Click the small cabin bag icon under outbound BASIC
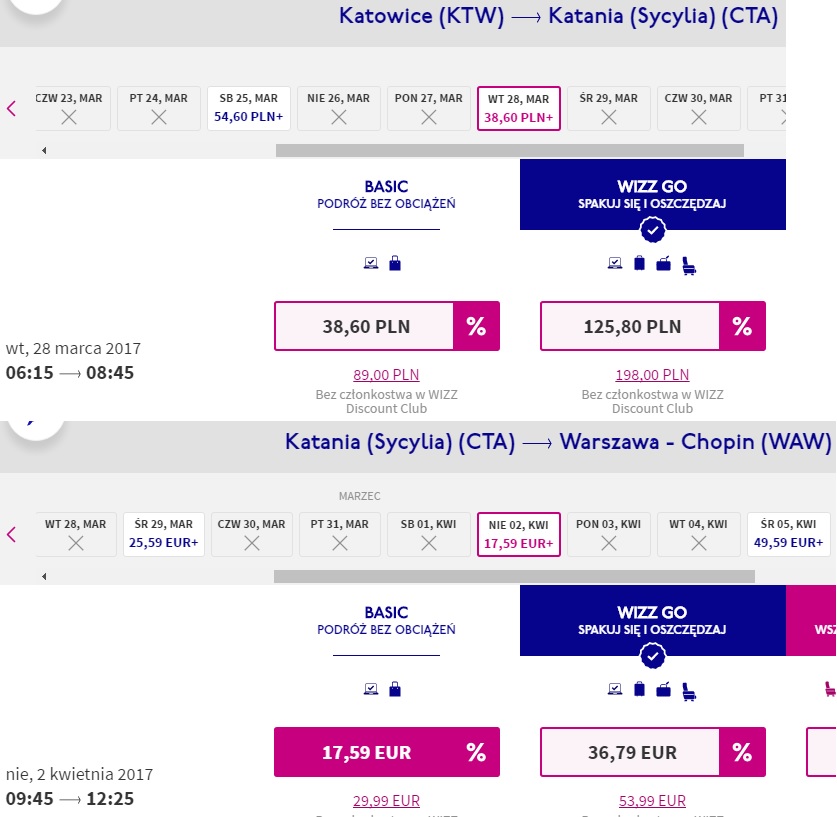 coord(395,263)
